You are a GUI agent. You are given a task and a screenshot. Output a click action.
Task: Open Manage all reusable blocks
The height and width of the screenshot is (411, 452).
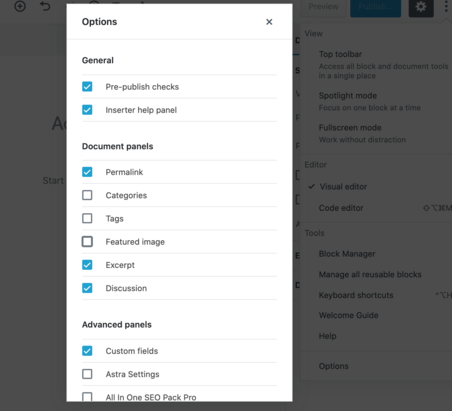click(x=370, y=275)
